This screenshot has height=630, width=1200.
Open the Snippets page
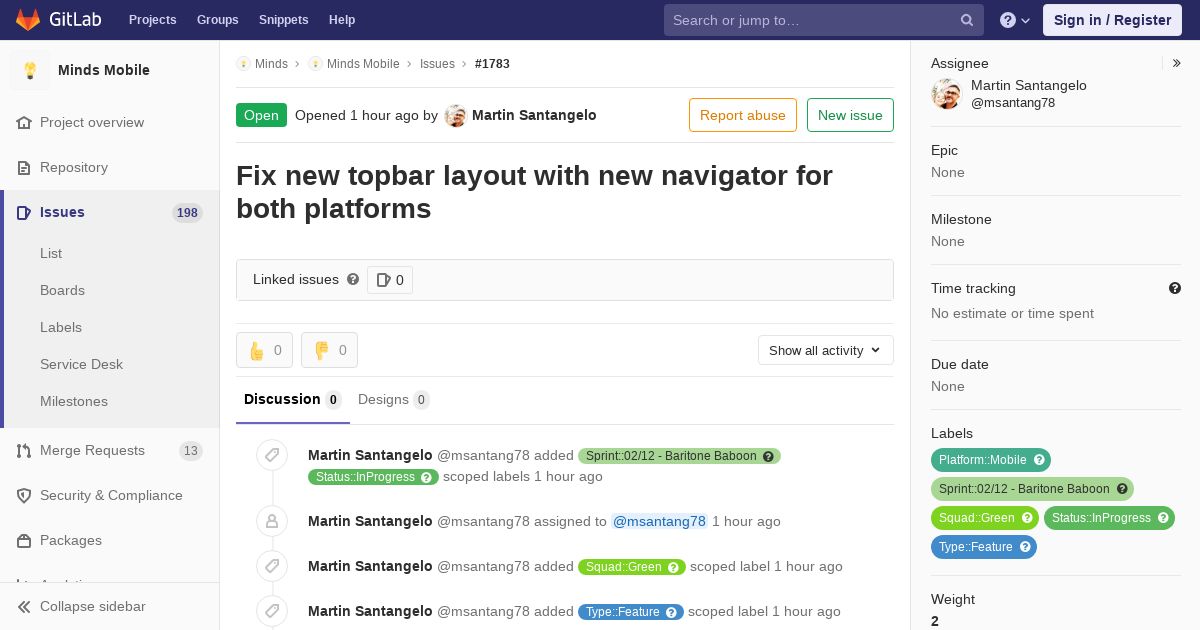click(x=283, y=20)
